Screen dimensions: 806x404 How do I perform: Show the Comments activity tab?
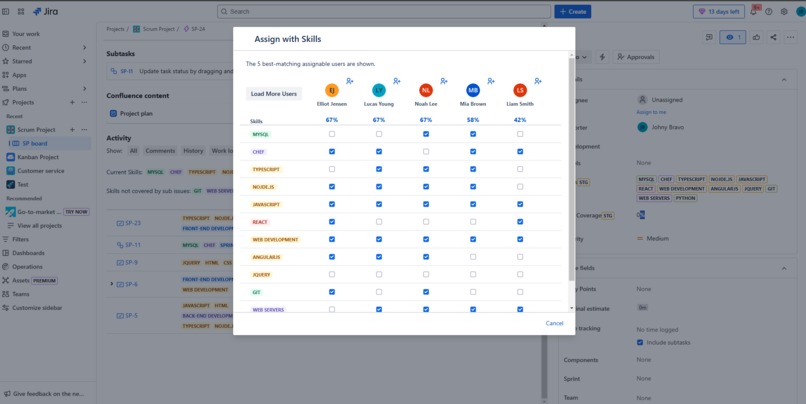tap(160, 151)
